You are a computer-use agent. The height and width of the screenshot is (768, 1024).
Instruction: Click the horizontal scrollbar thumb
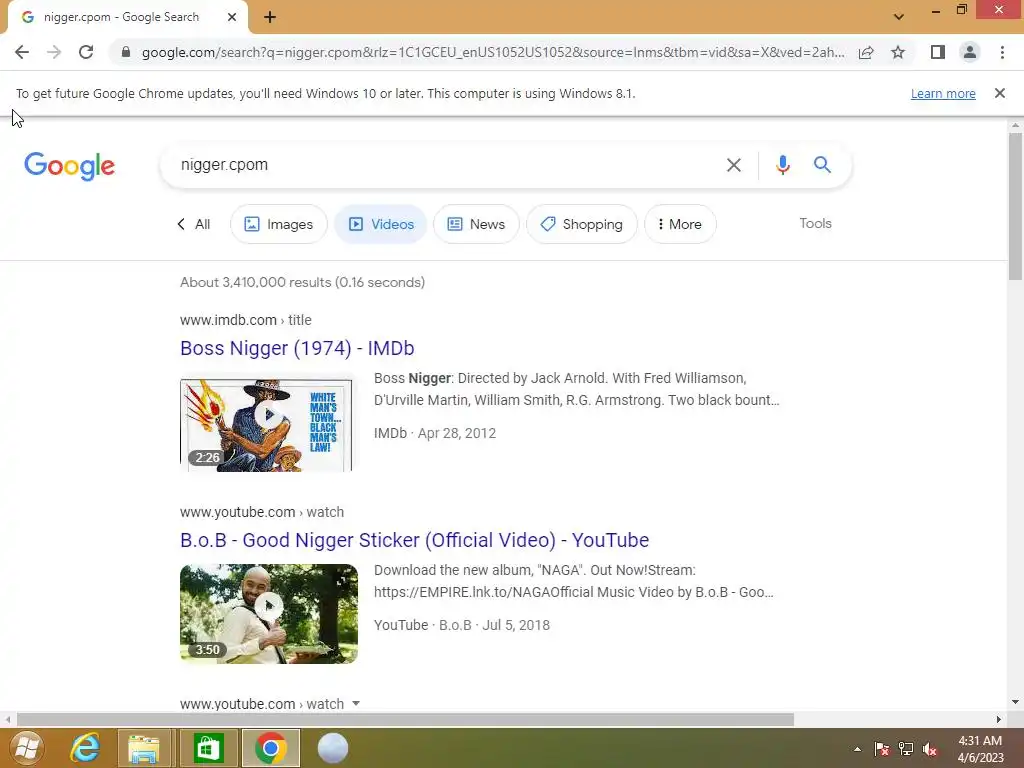tap(405, 719)
